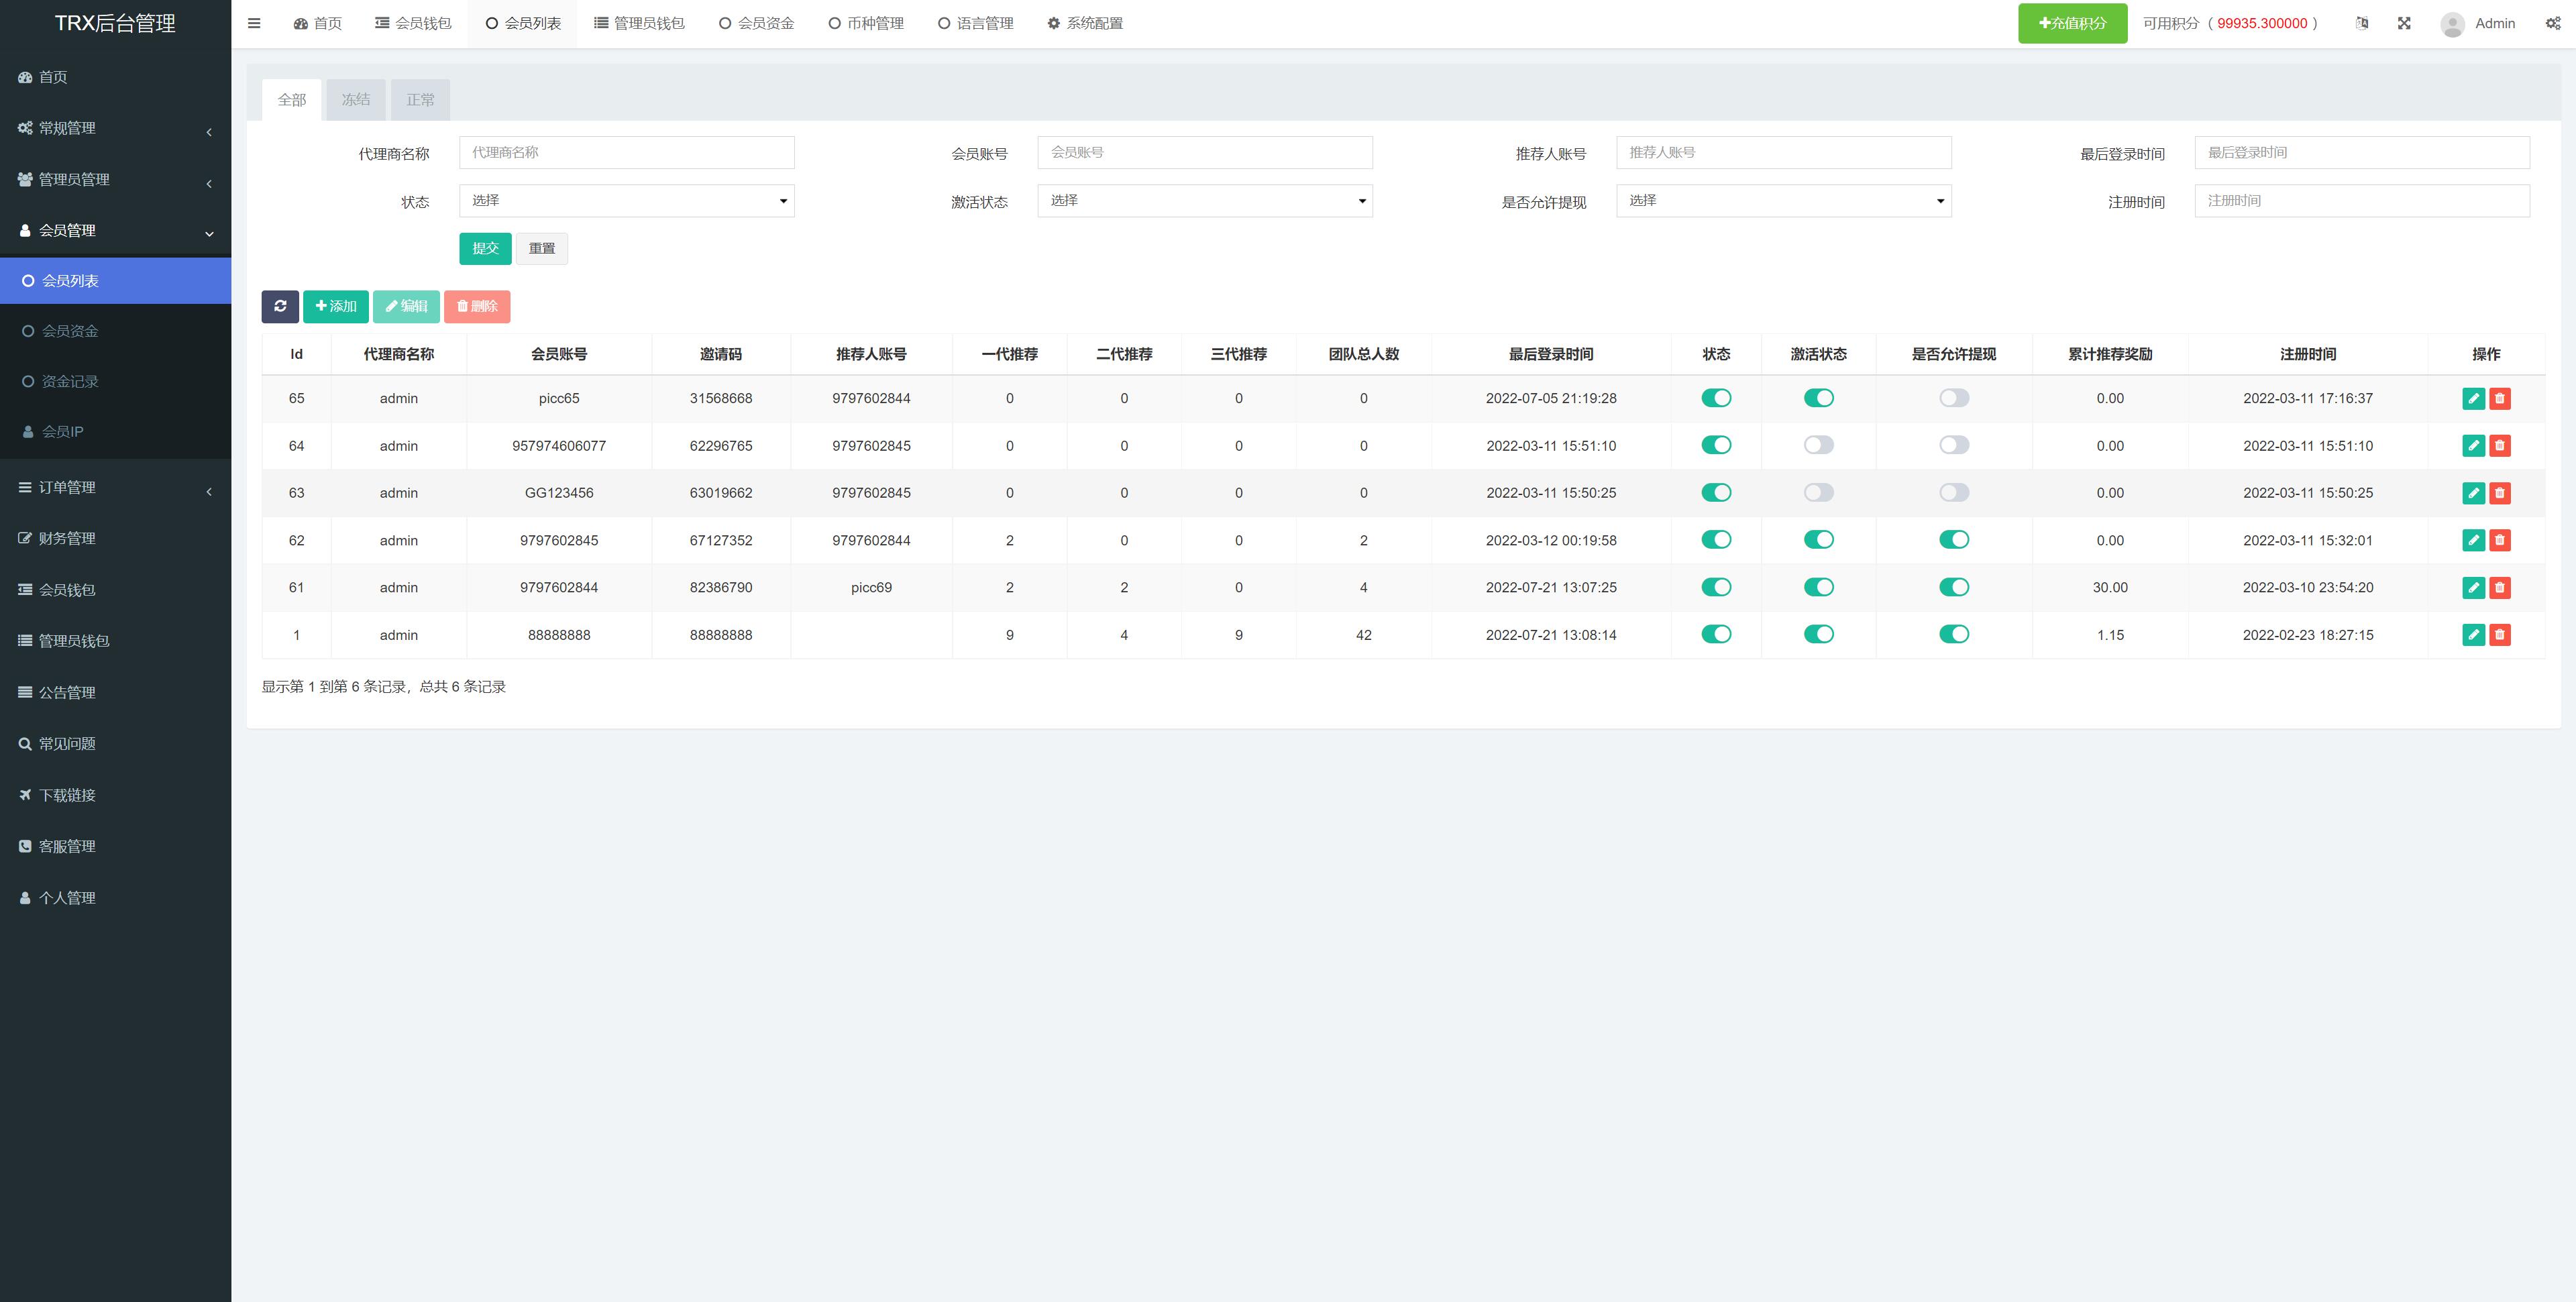Image resolution: width=2576 pixels, height=1302 pixels.
Task: Click the 提交 submit button
Action: coord(485,249)
